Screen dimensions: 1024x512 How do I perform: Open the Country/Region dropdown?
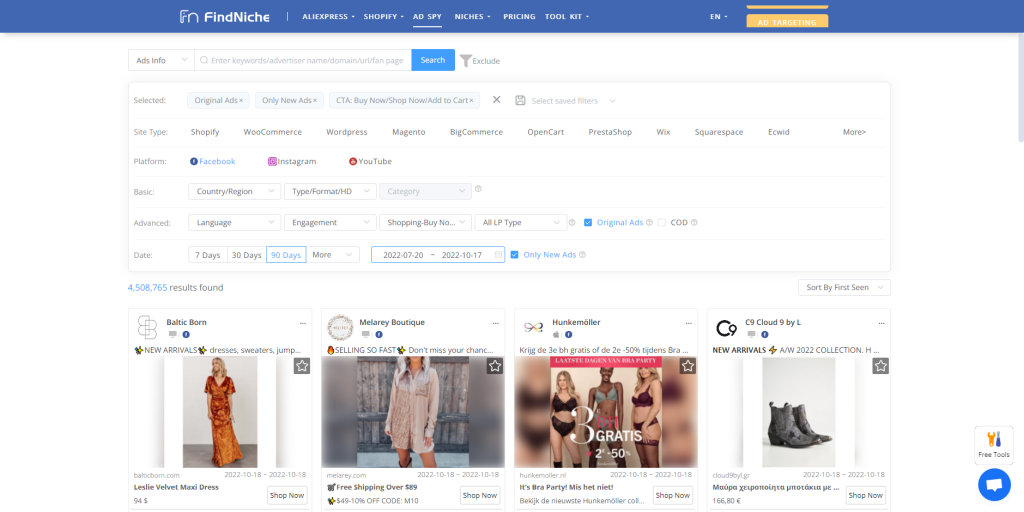pyautogui.click(x=234, y=191)
